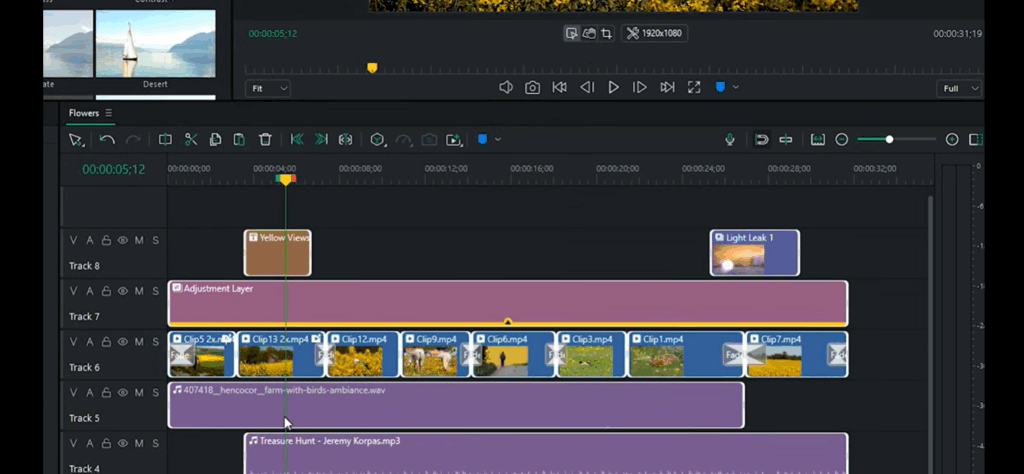Solo Track 4 using the S button

pos(155,443)
